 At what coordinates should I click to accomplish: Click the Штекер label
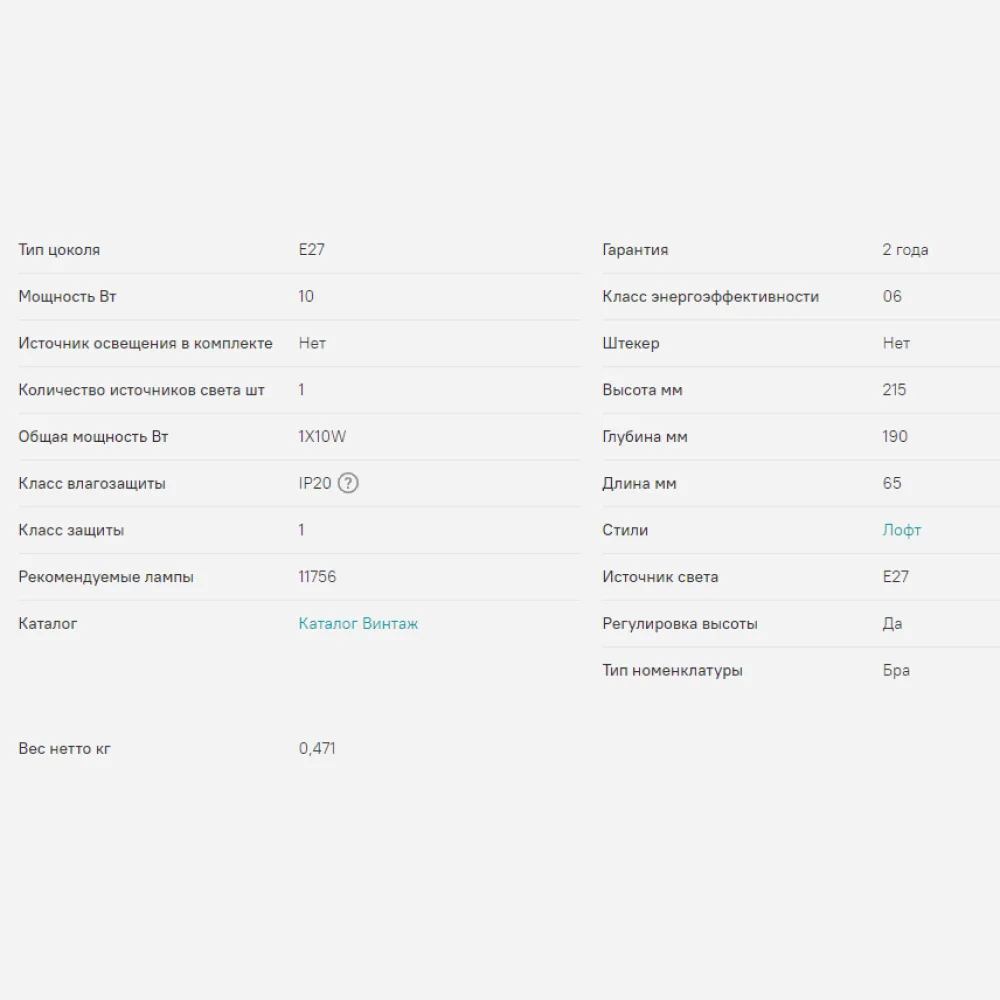(630, 343)
